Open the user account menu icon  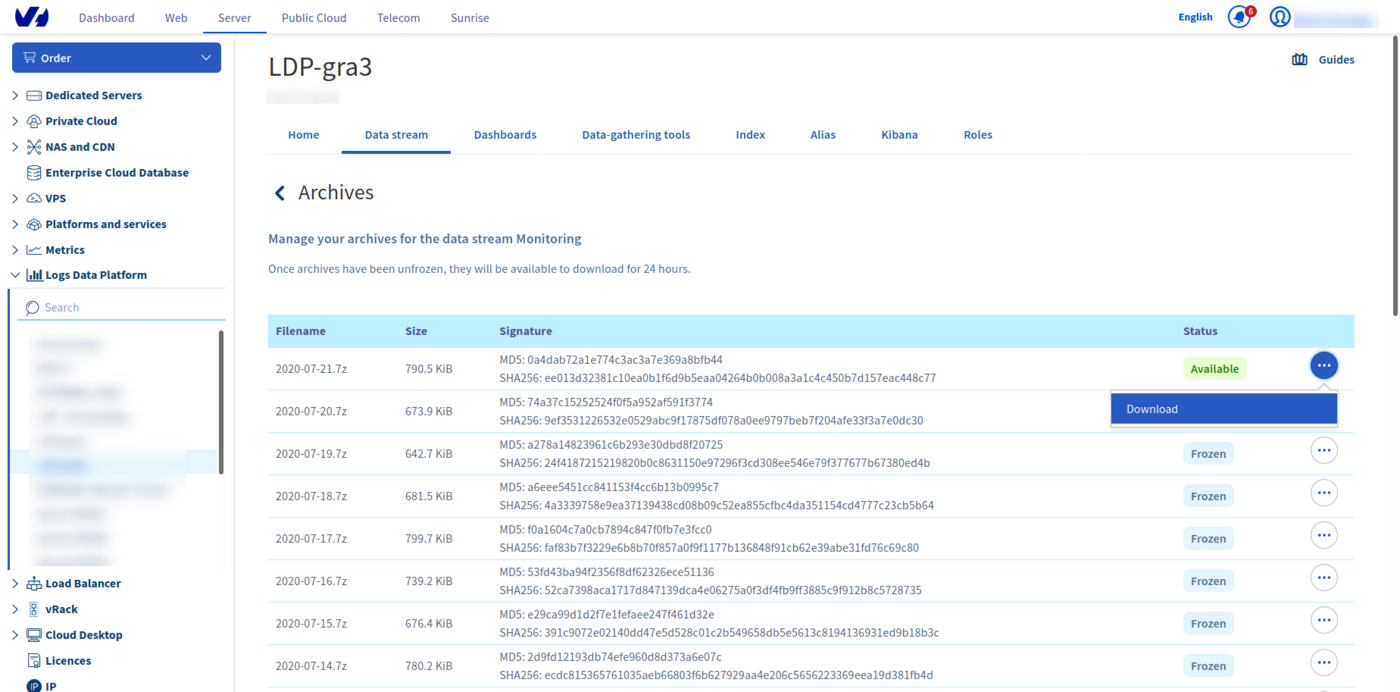[x=1280, y=16]
